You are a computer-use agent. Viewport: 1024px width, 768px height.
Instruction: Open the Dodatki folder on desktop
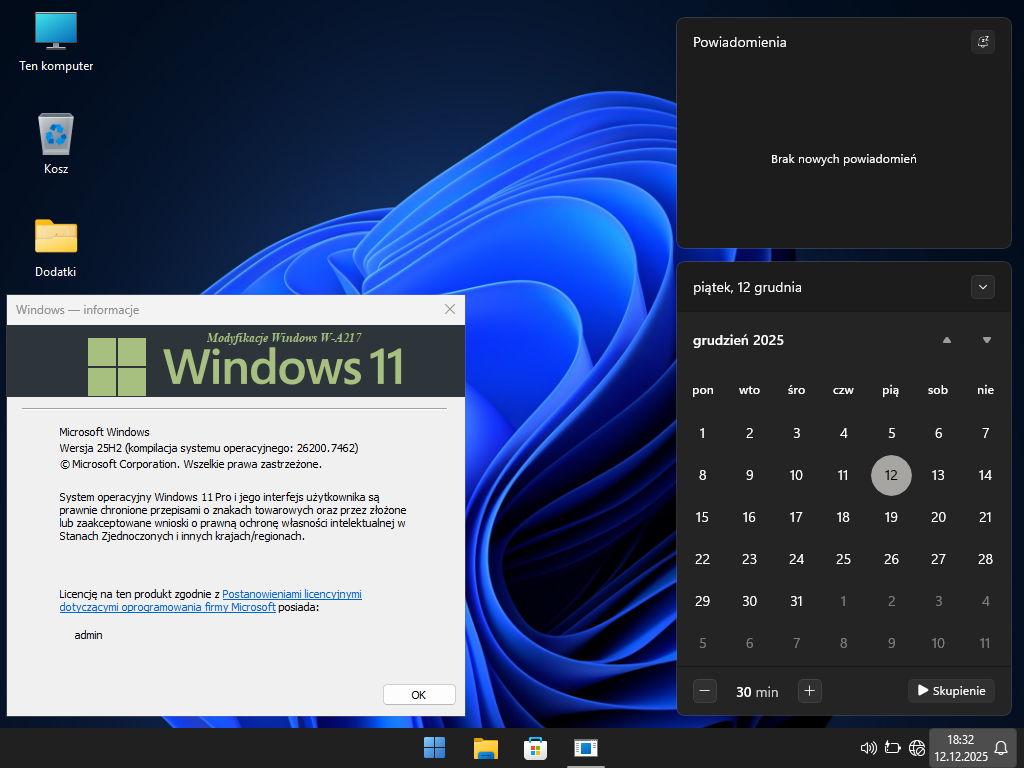56,246
